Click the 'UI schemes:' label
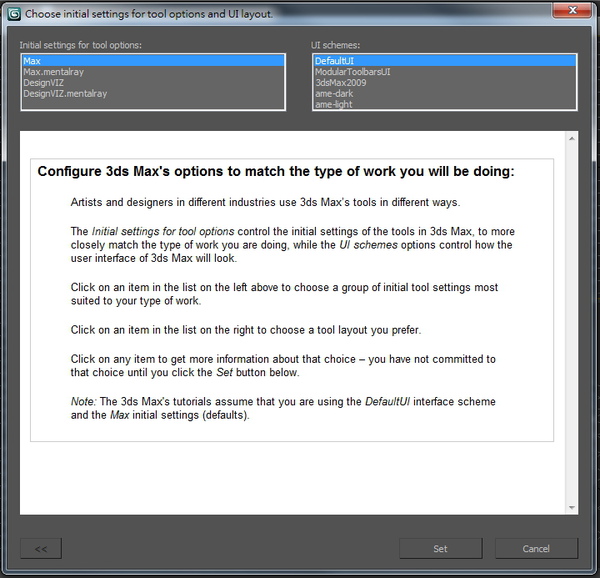The height and width of the screenshot is (578, 600). coord(336,45)
